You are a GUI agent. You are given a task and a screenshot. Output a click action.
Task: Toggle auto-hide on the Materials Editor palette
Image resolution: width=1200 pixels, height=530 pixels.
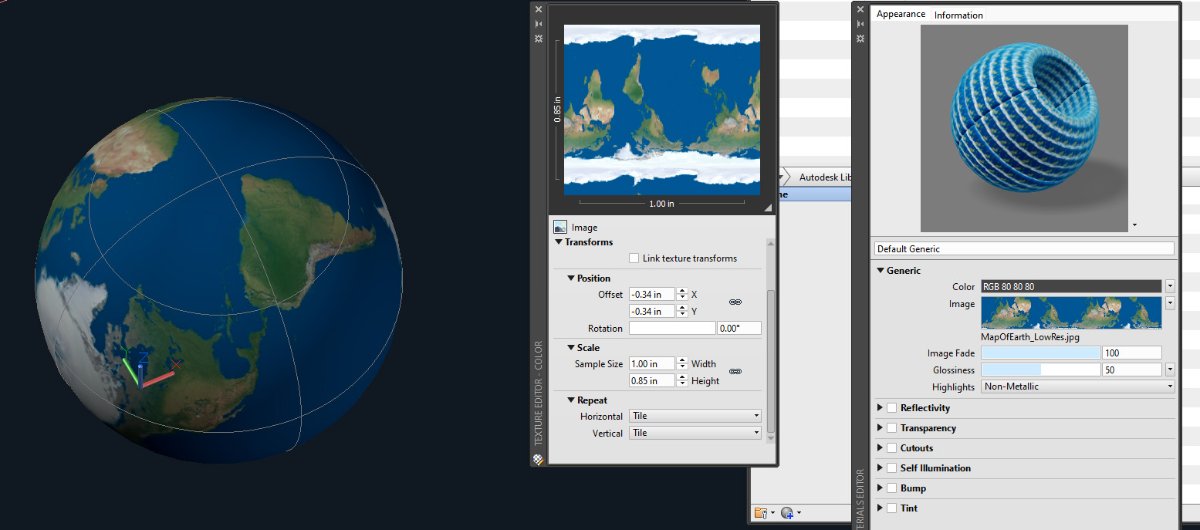[x=860, y=23]
